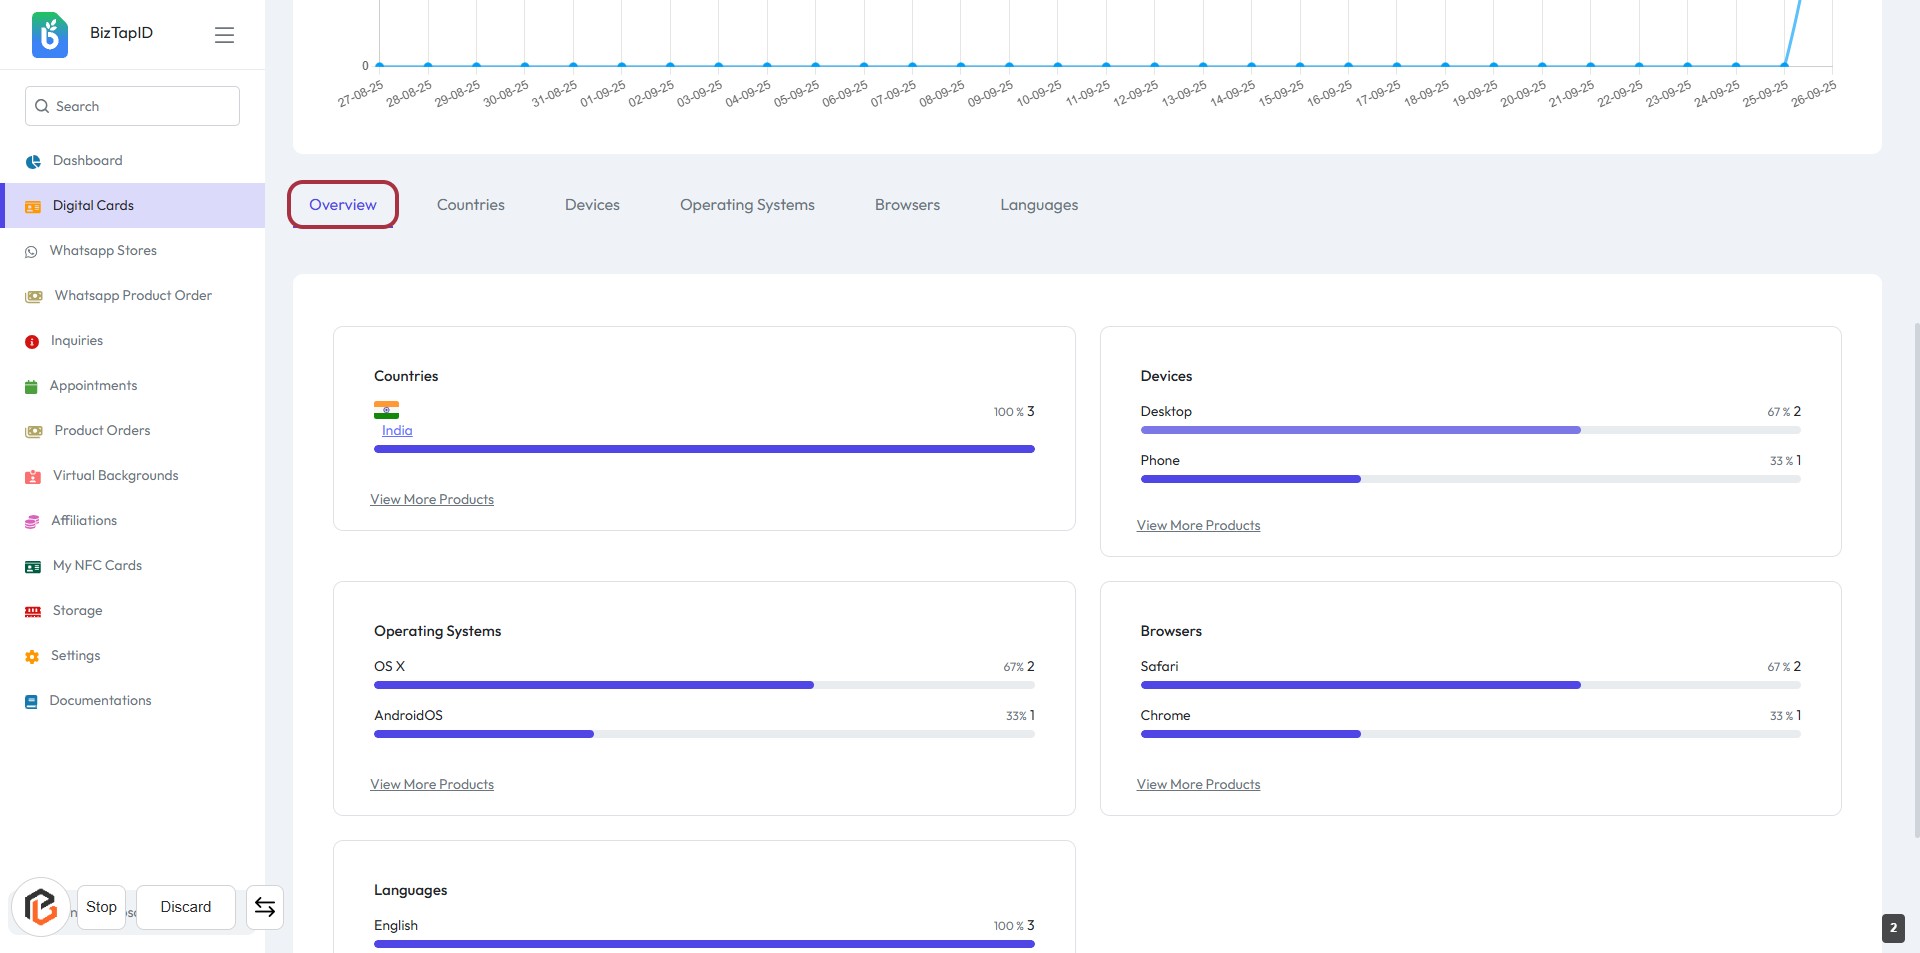
Task: Click the Dashboard pie chart icon
Action: (33, 161)
